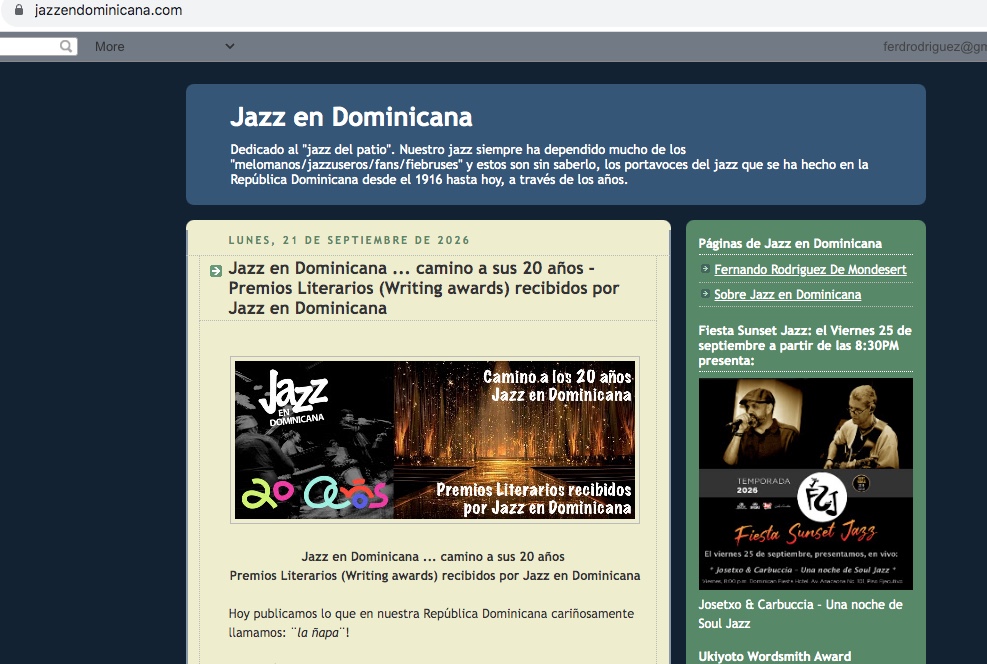This screenshot has width=987, height=664.
Task: Expand the More dropdown chevron
Action: [x=230, y=46]
